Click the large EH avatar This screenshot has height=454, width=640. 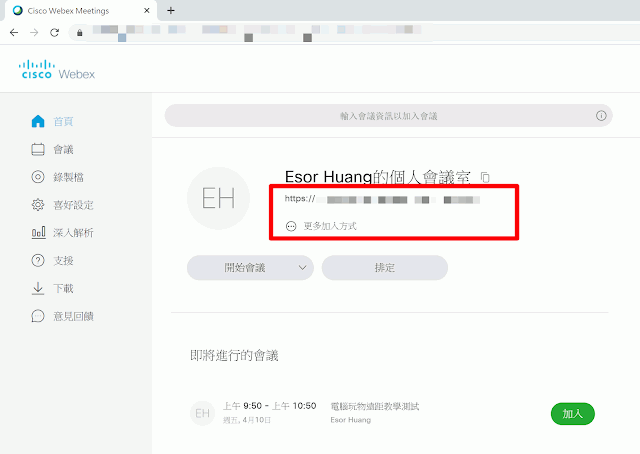tap(218, 198)
